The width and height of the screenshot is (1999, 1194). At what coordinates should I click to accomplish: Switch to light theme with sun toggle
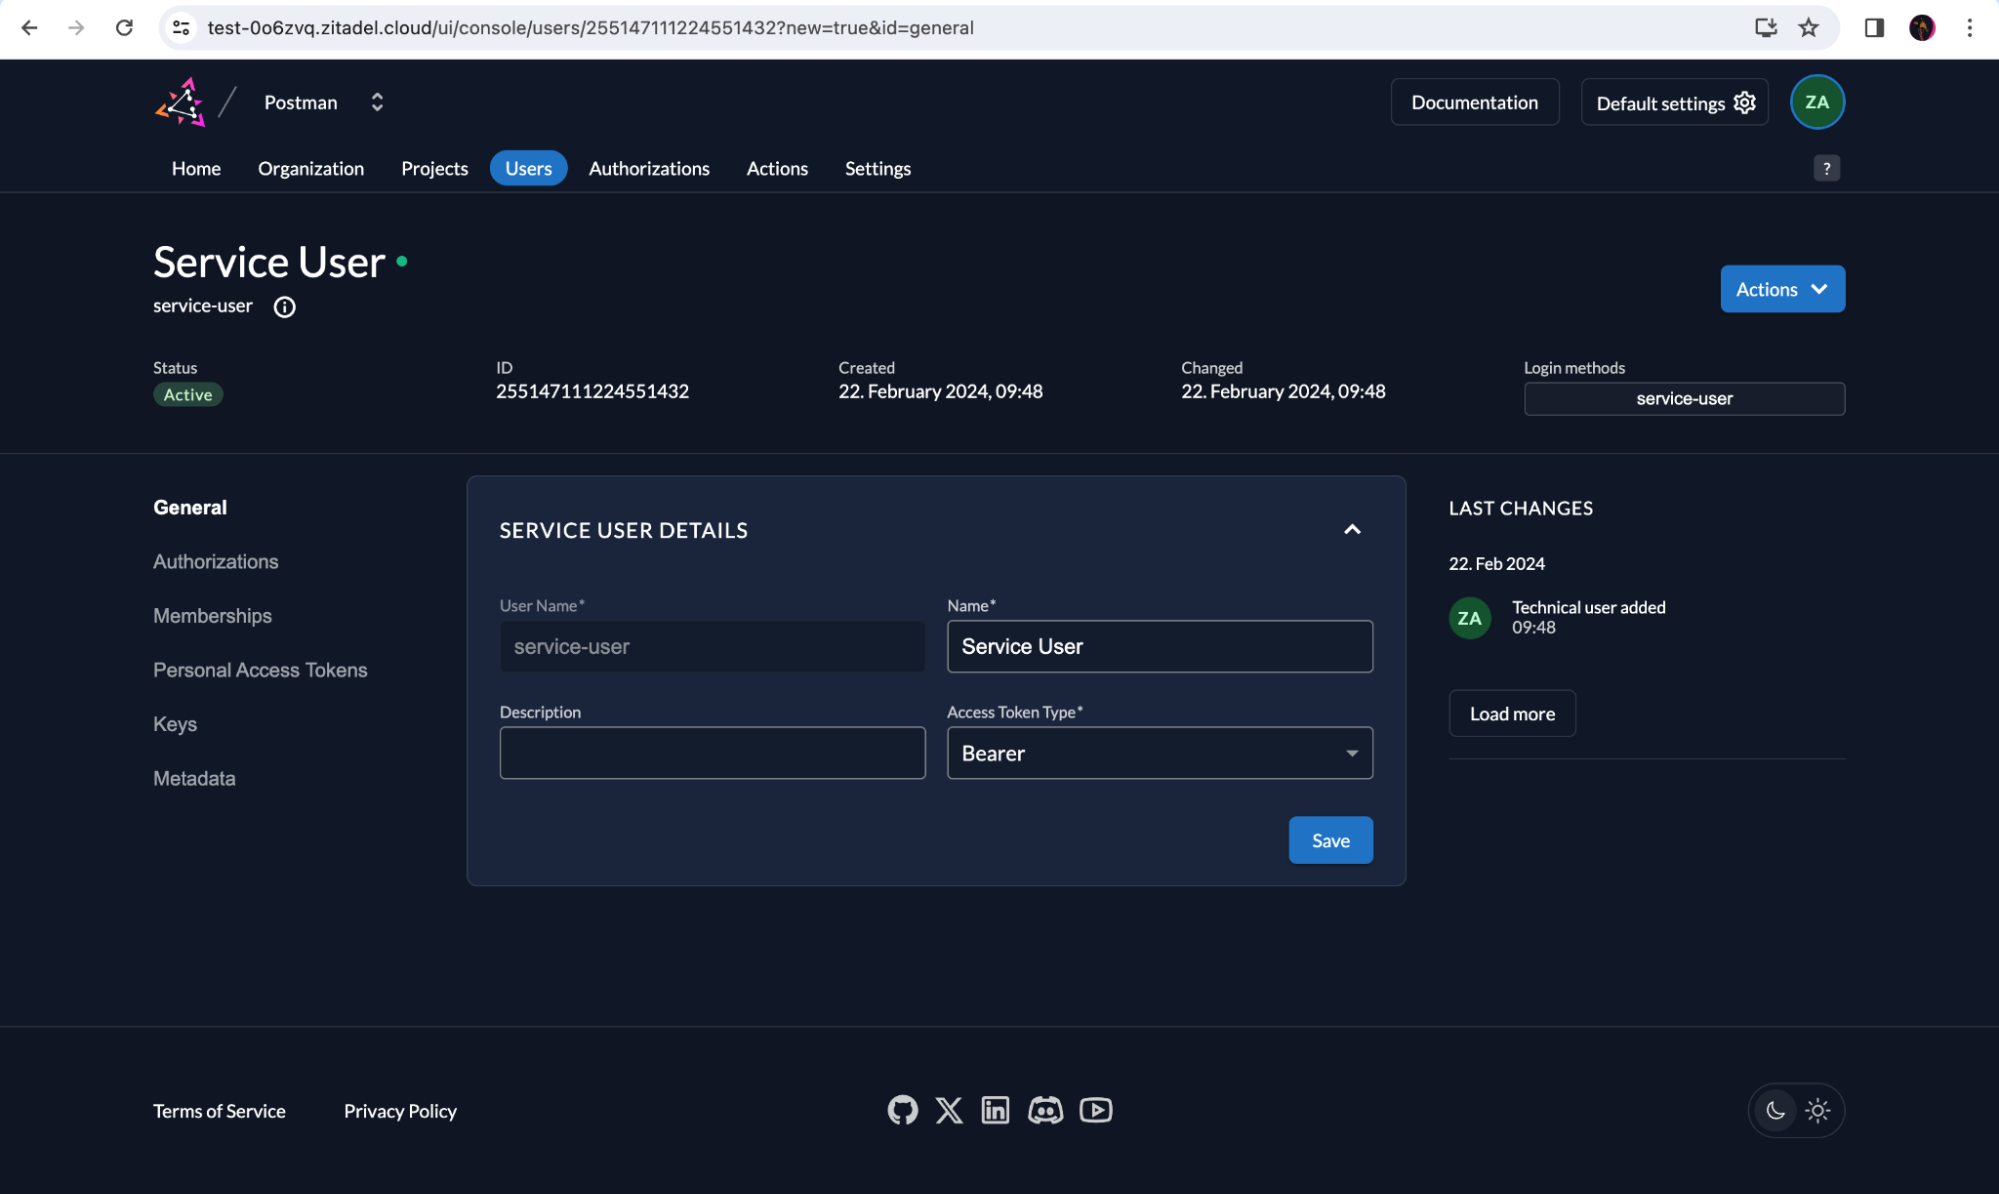tap(1818, 1110)
